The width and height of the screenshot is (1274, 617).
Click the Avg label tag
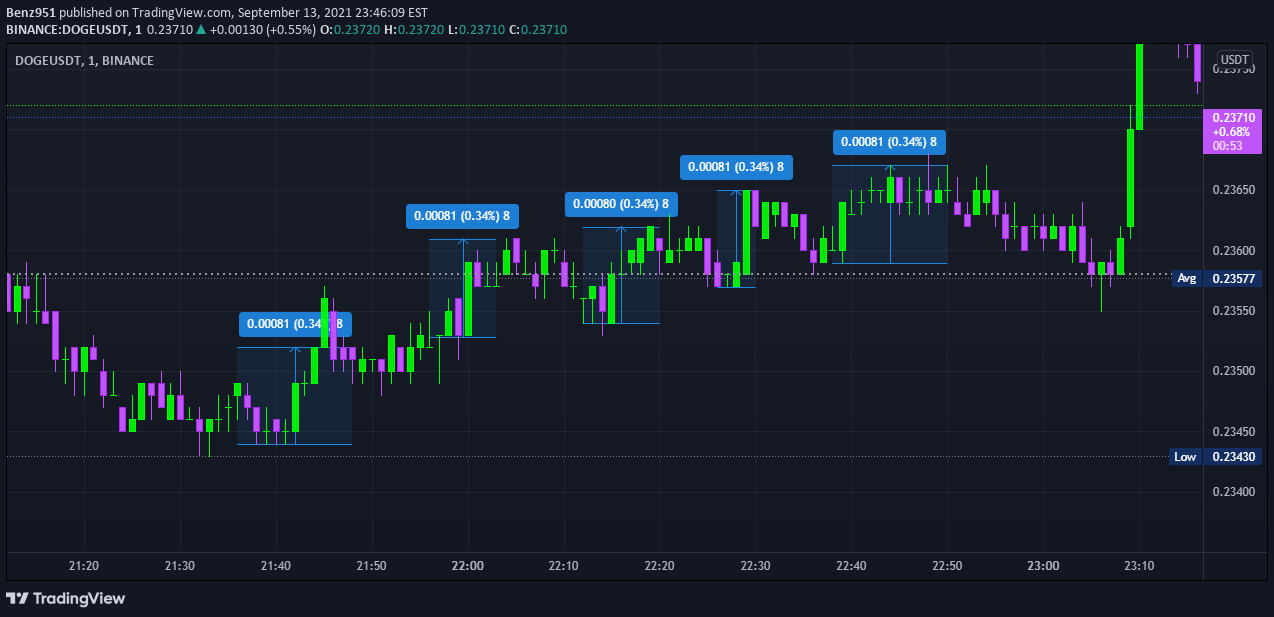(1187, 279)
